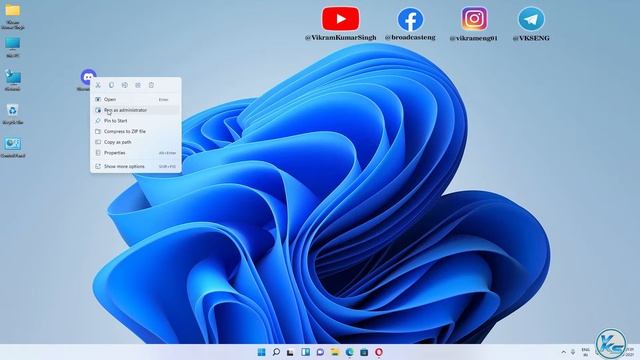The width and height of the screenshot is (640, 360).
Task: Click the microphone icon in the system tray
Action: click(573, 352)
